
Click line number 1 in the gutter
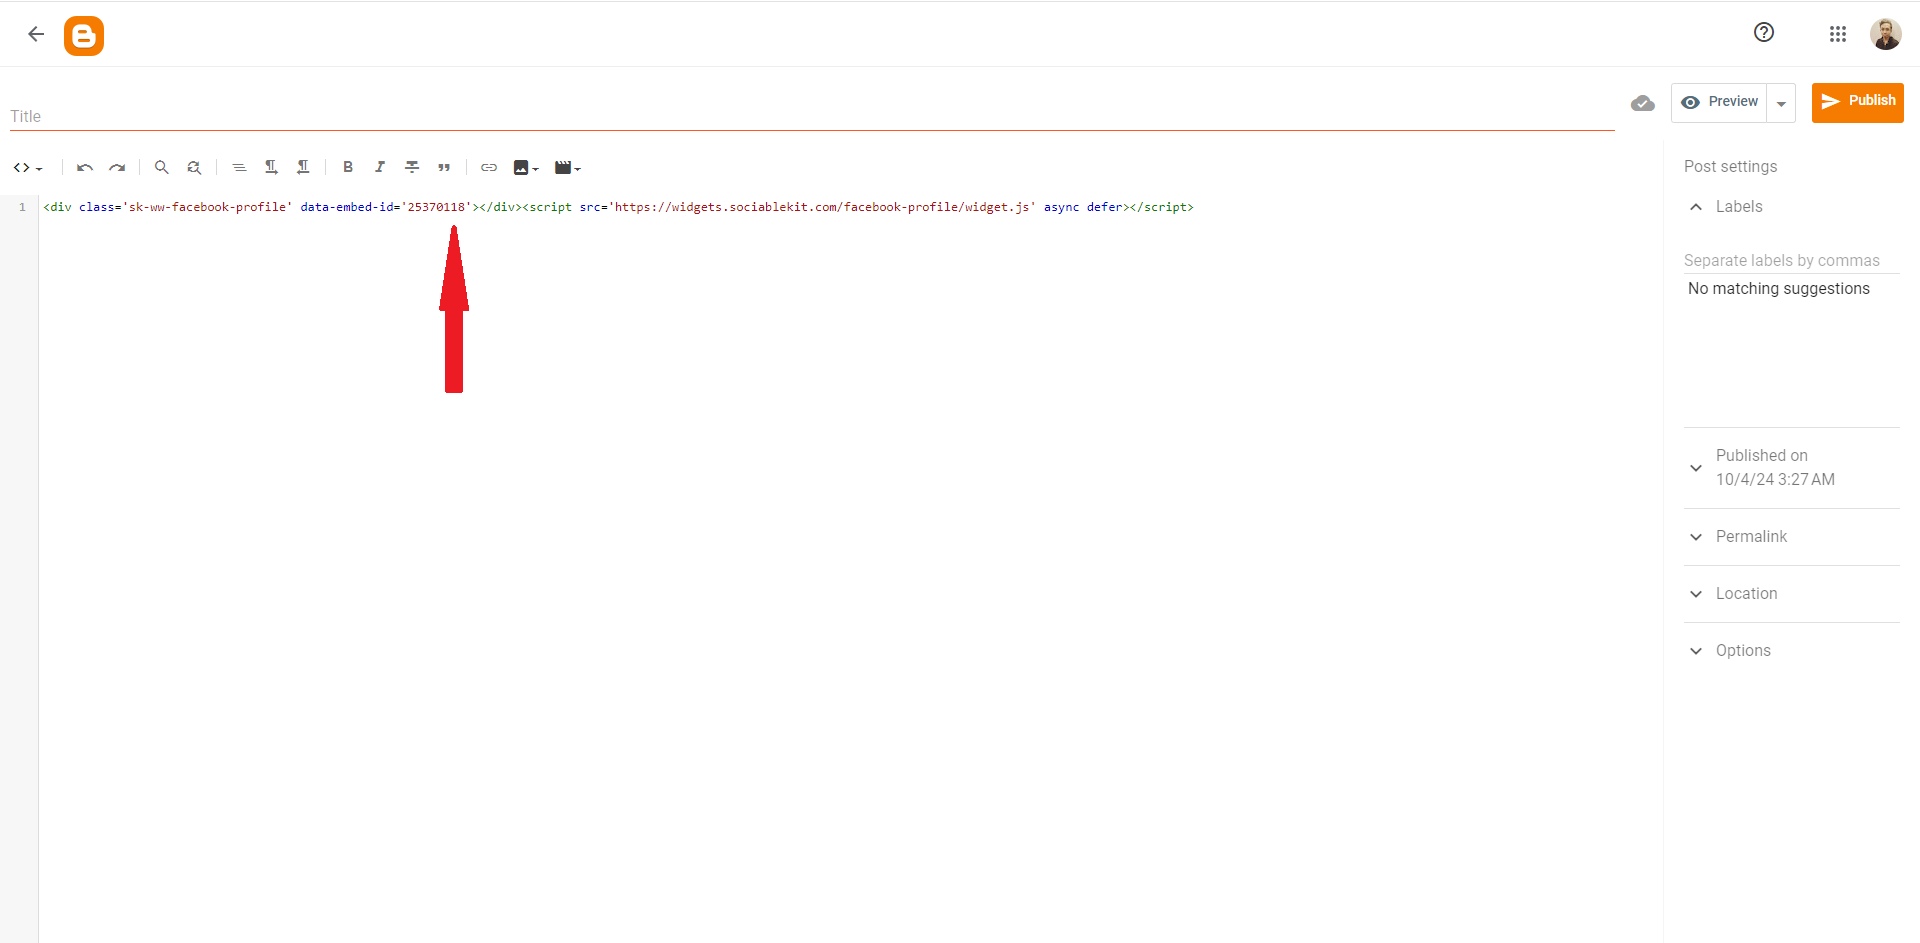point(22,207)
